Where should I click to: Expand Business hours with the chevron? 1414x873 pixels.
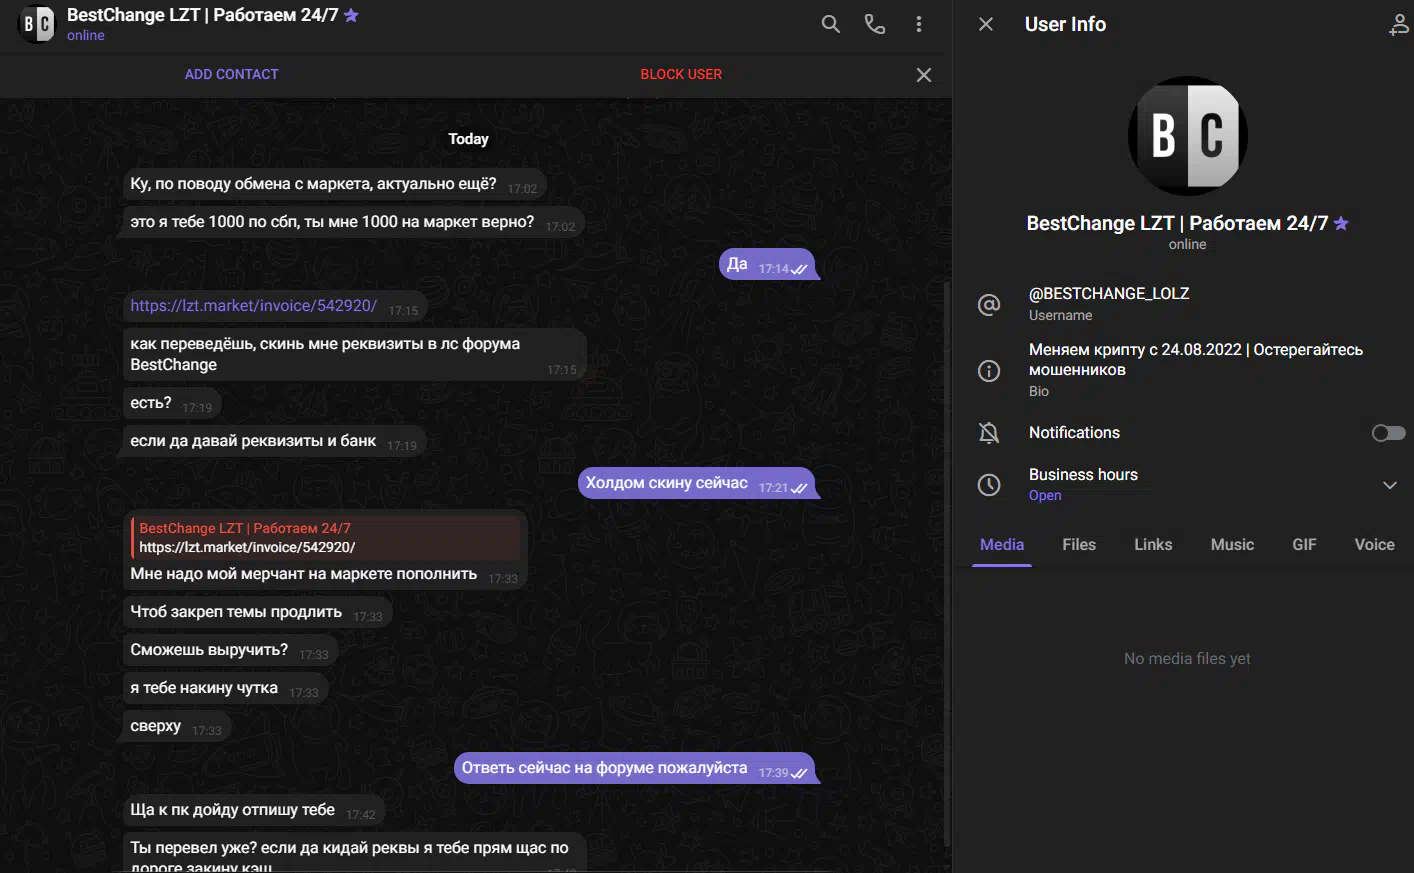tap(1389, 485)
